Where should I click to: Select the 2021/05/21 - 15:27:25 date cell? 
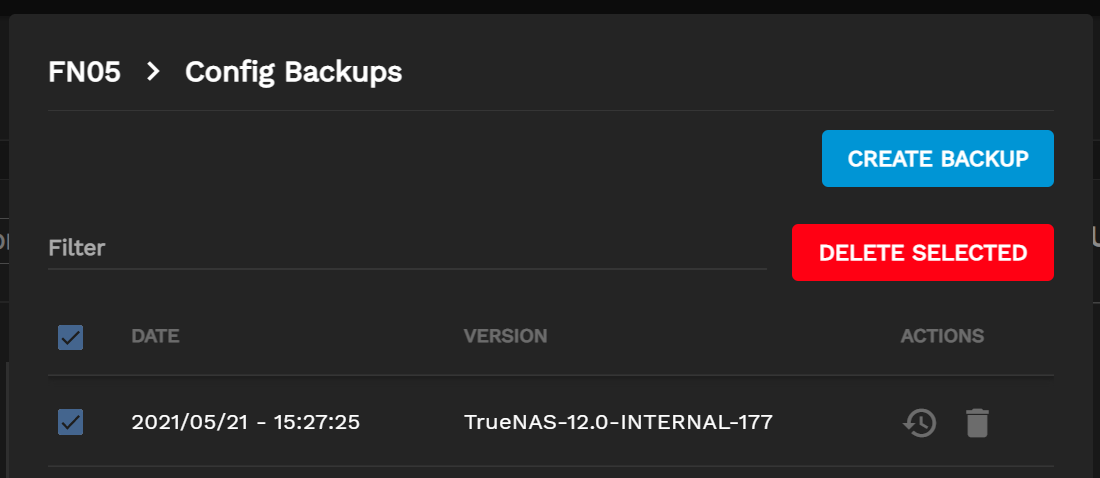[245, 423]
